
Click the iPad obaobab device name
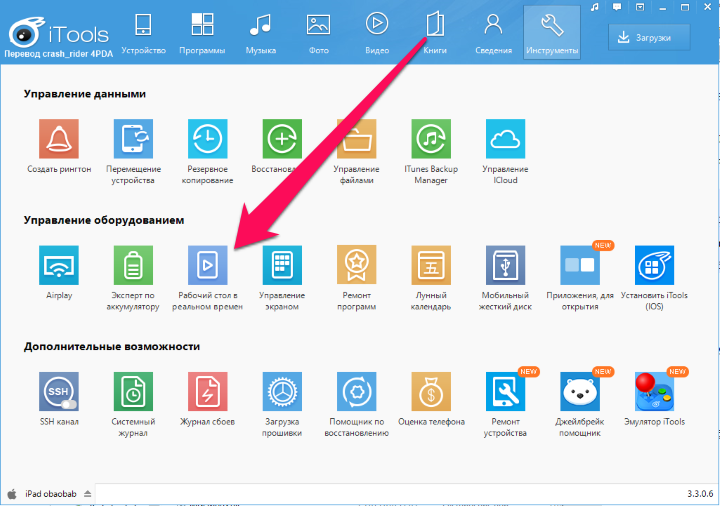(x=51, y=494)
